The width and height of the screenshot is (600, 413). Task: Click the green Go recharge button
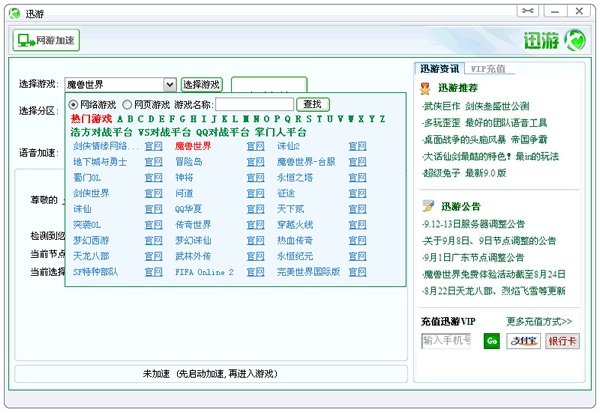click(x=491, y=341)
